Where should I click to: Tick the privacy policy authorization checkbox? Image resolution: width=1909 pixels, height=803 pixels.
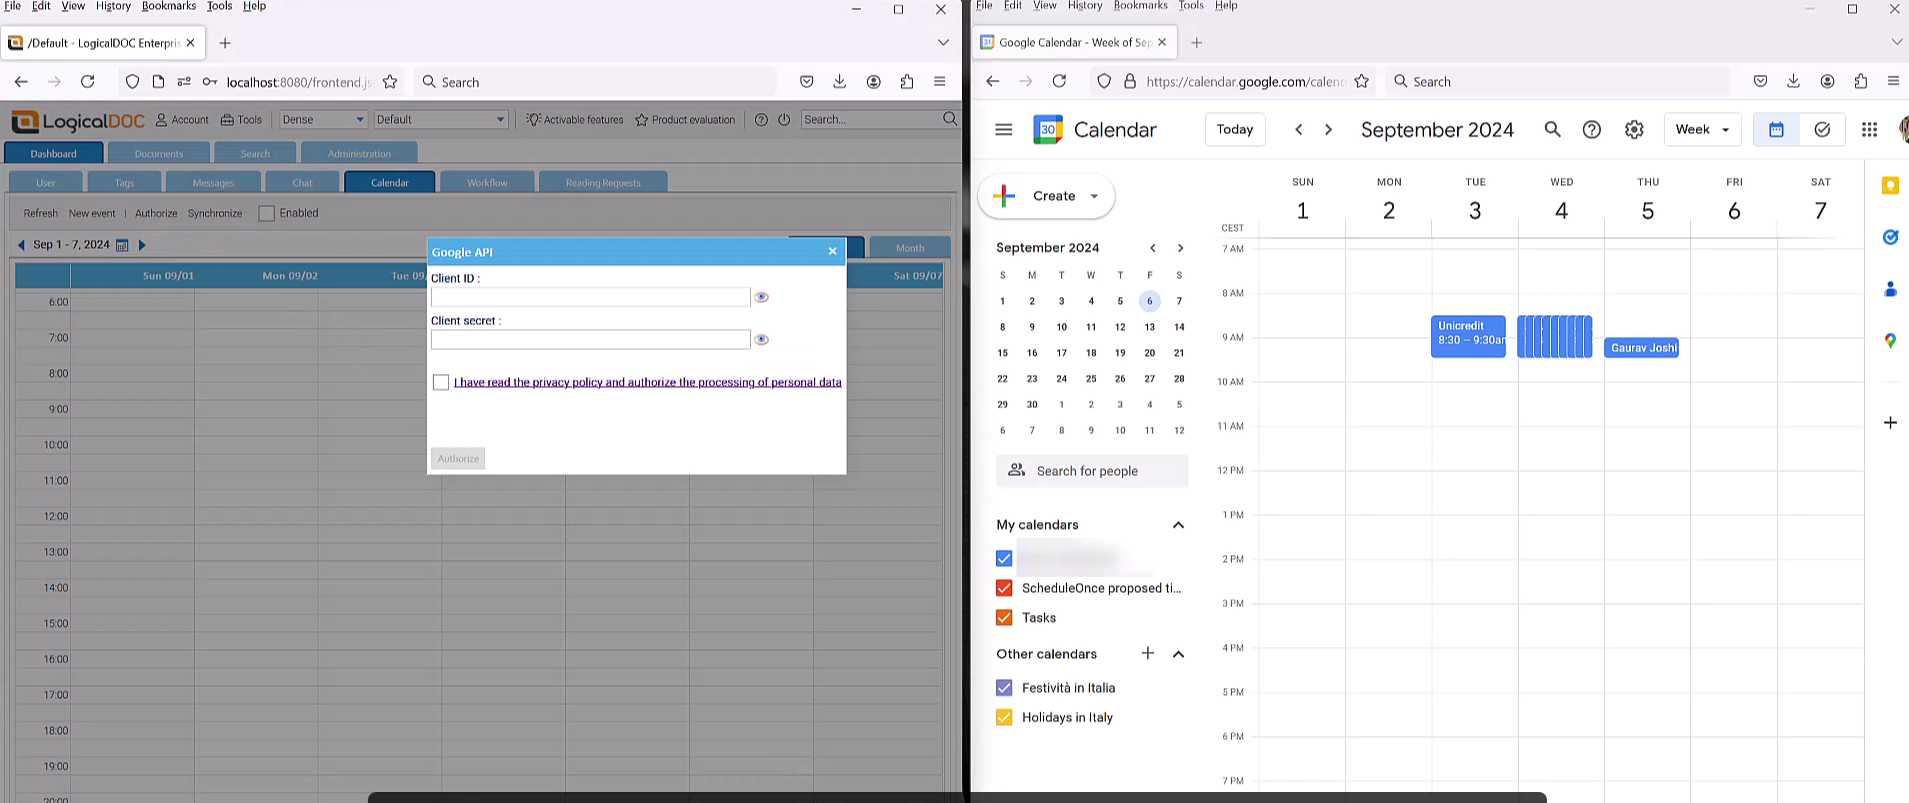441,382
